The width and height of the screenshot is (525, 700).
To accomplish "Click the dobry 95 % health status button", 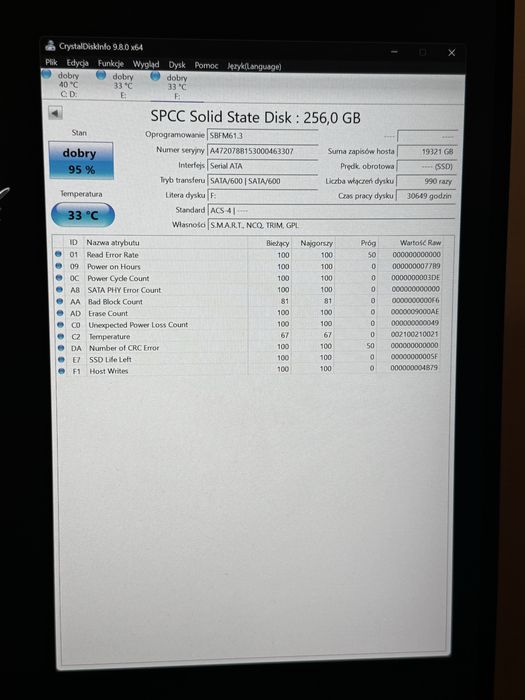I will (x=80, y=161).
